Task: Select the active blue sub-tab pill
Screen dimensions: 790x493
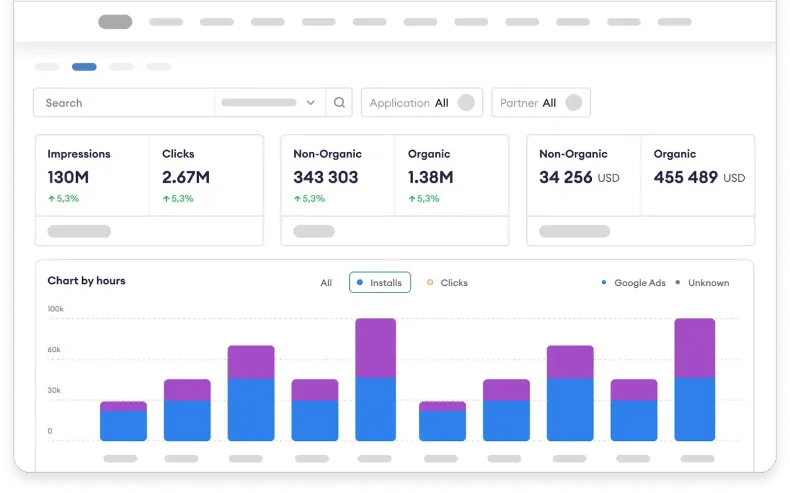Action: click(84, 66)
